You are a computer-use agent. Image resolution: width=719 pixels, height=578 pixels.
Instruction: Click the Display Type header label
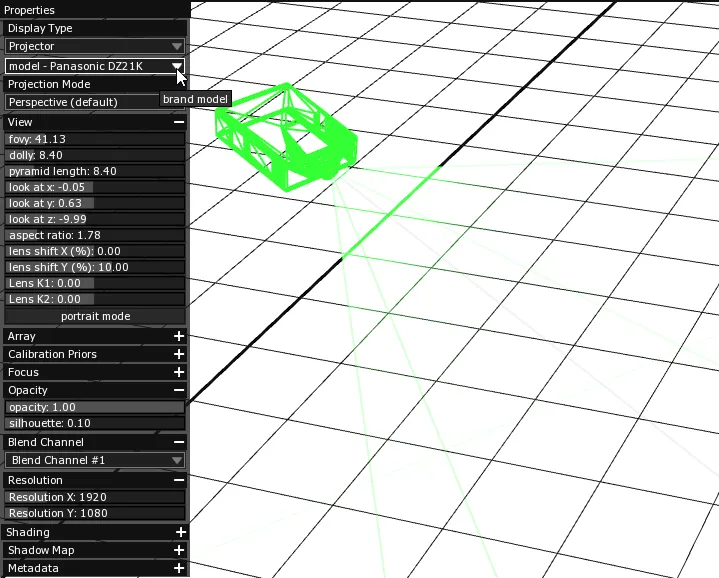point(40,28)
